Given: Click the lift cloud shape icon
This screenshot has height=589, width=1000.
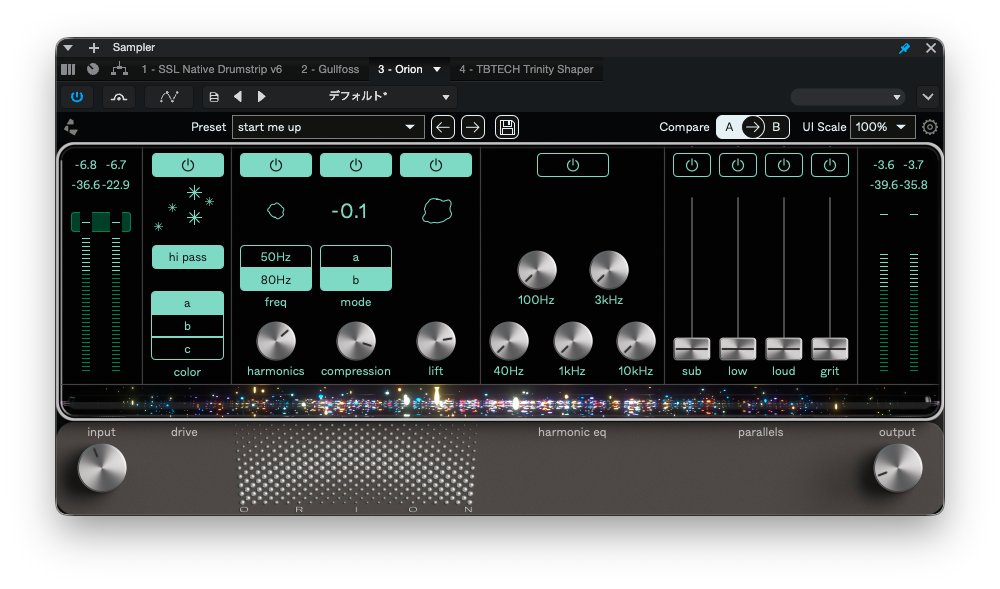Looking at the screenshot, I should 437,210.
